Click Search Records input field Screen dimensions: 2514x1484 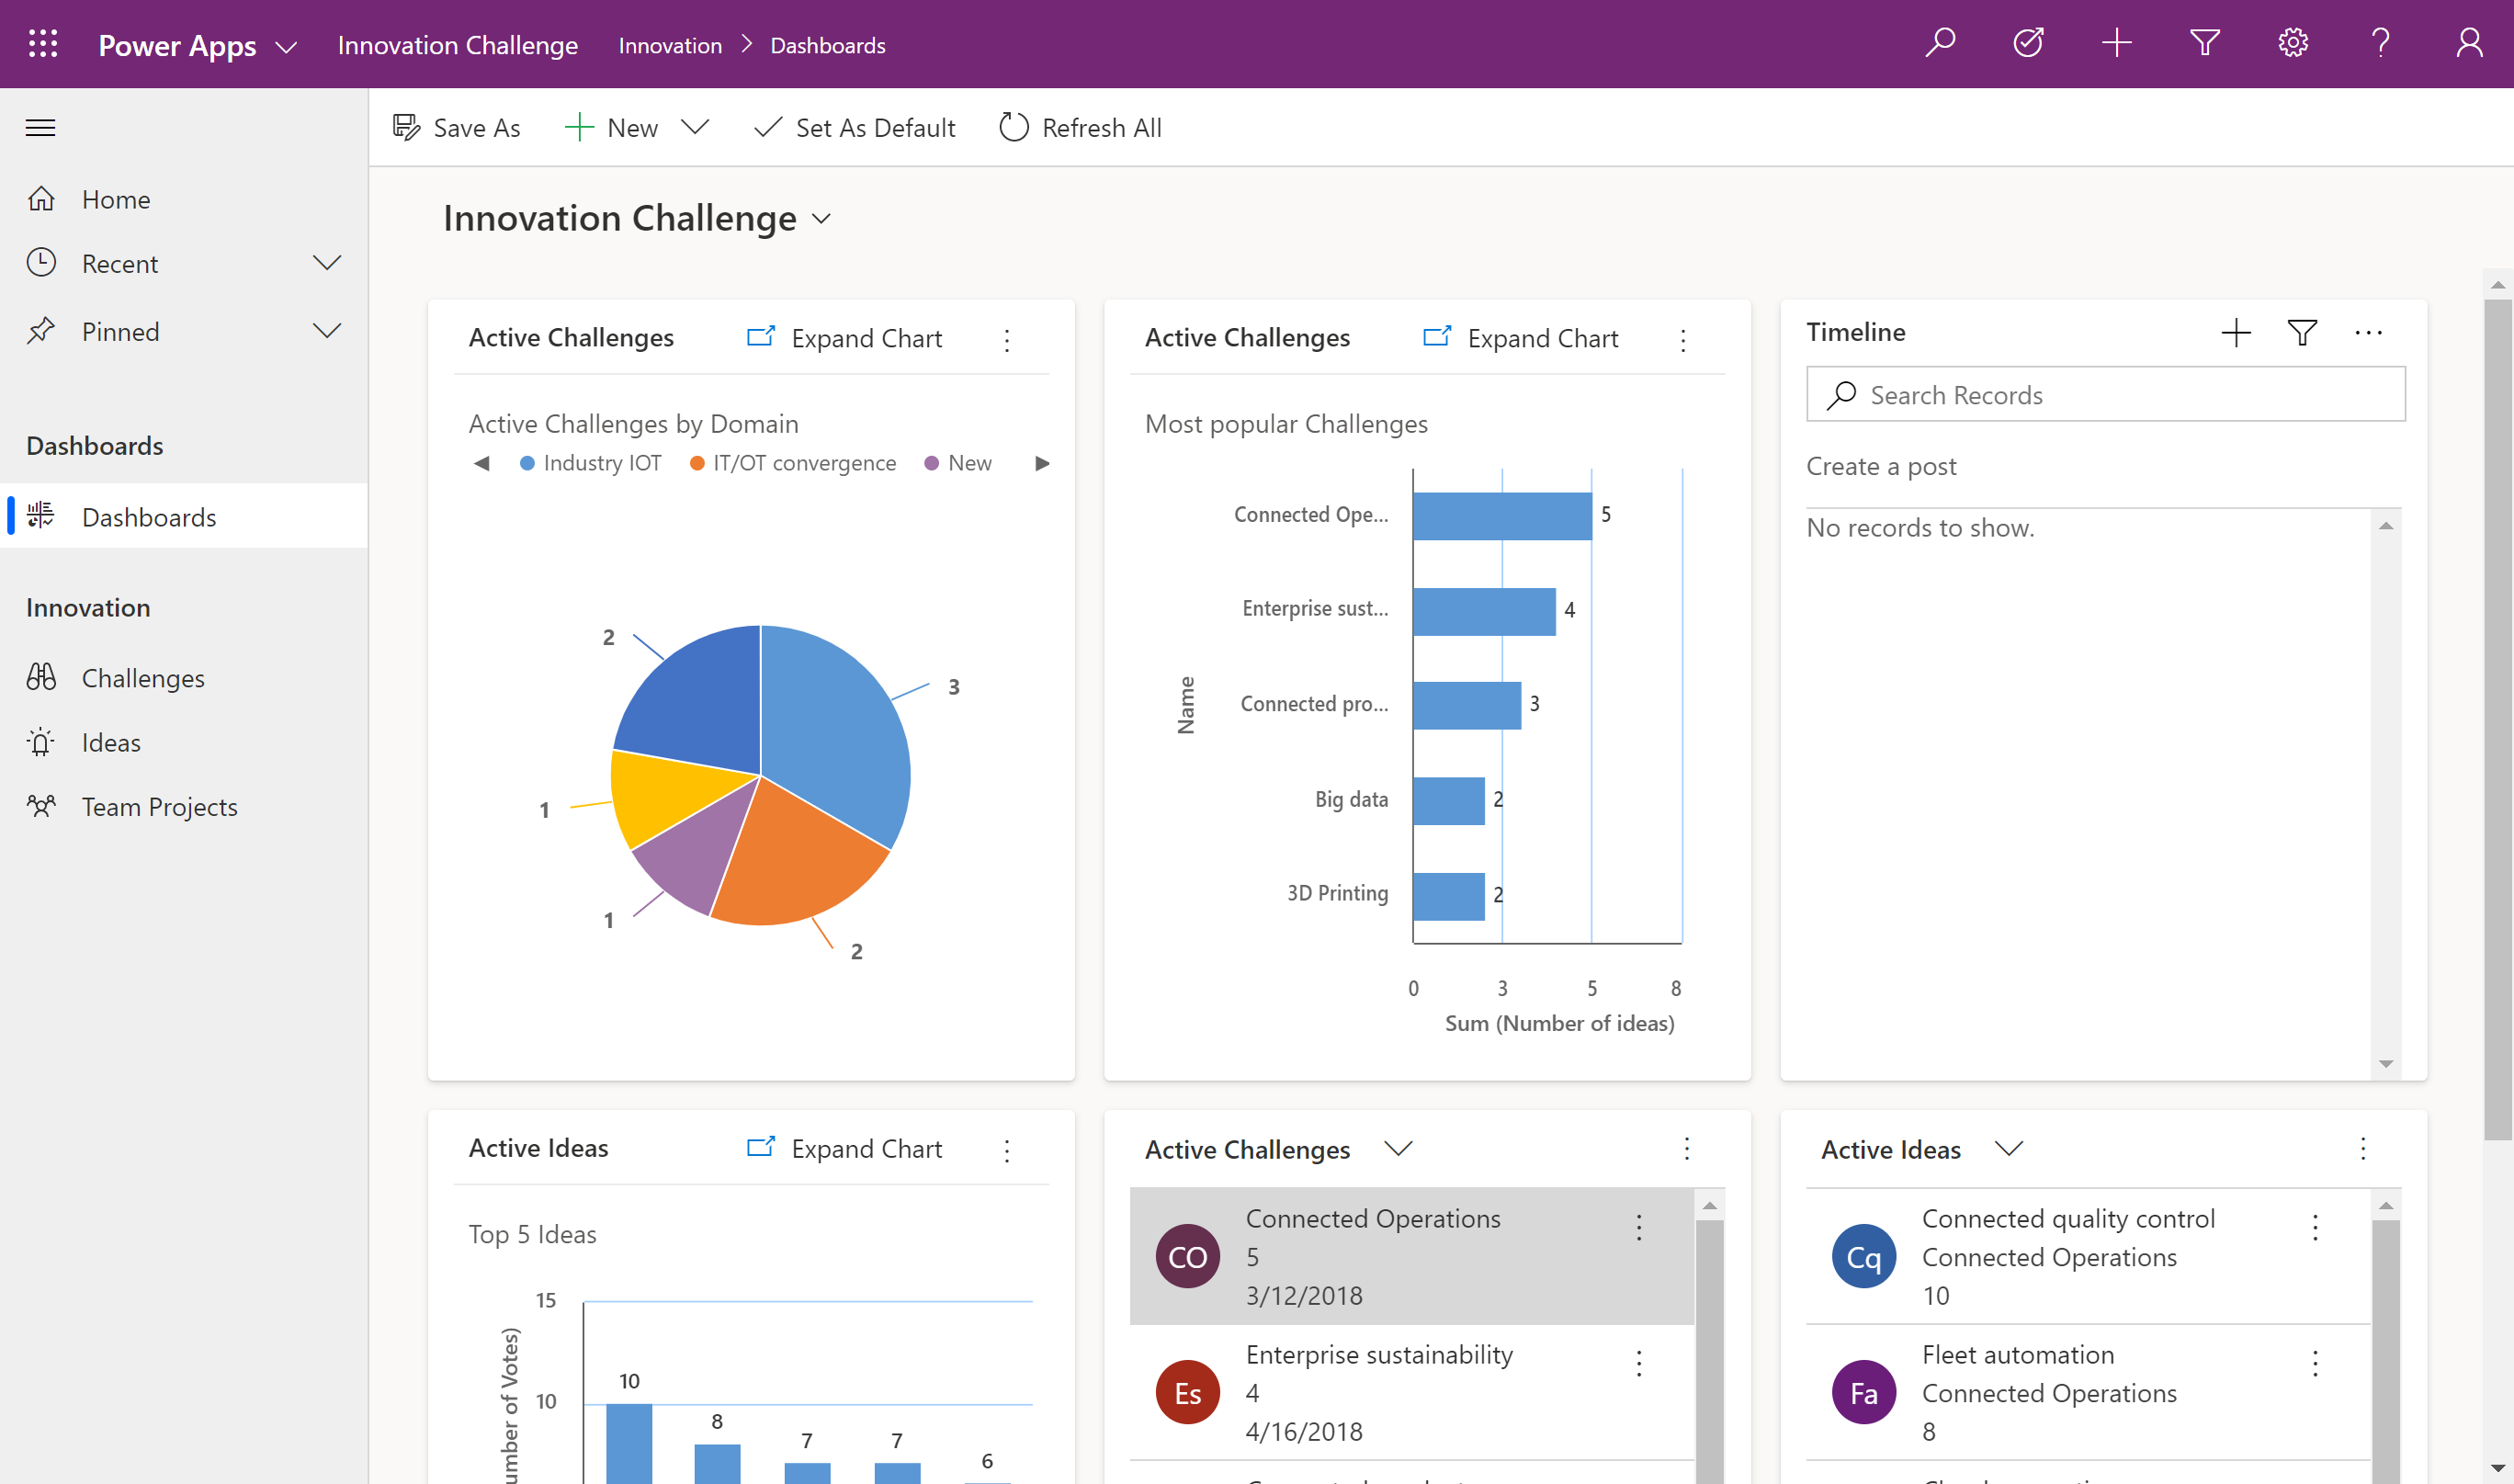(2104, 392)
